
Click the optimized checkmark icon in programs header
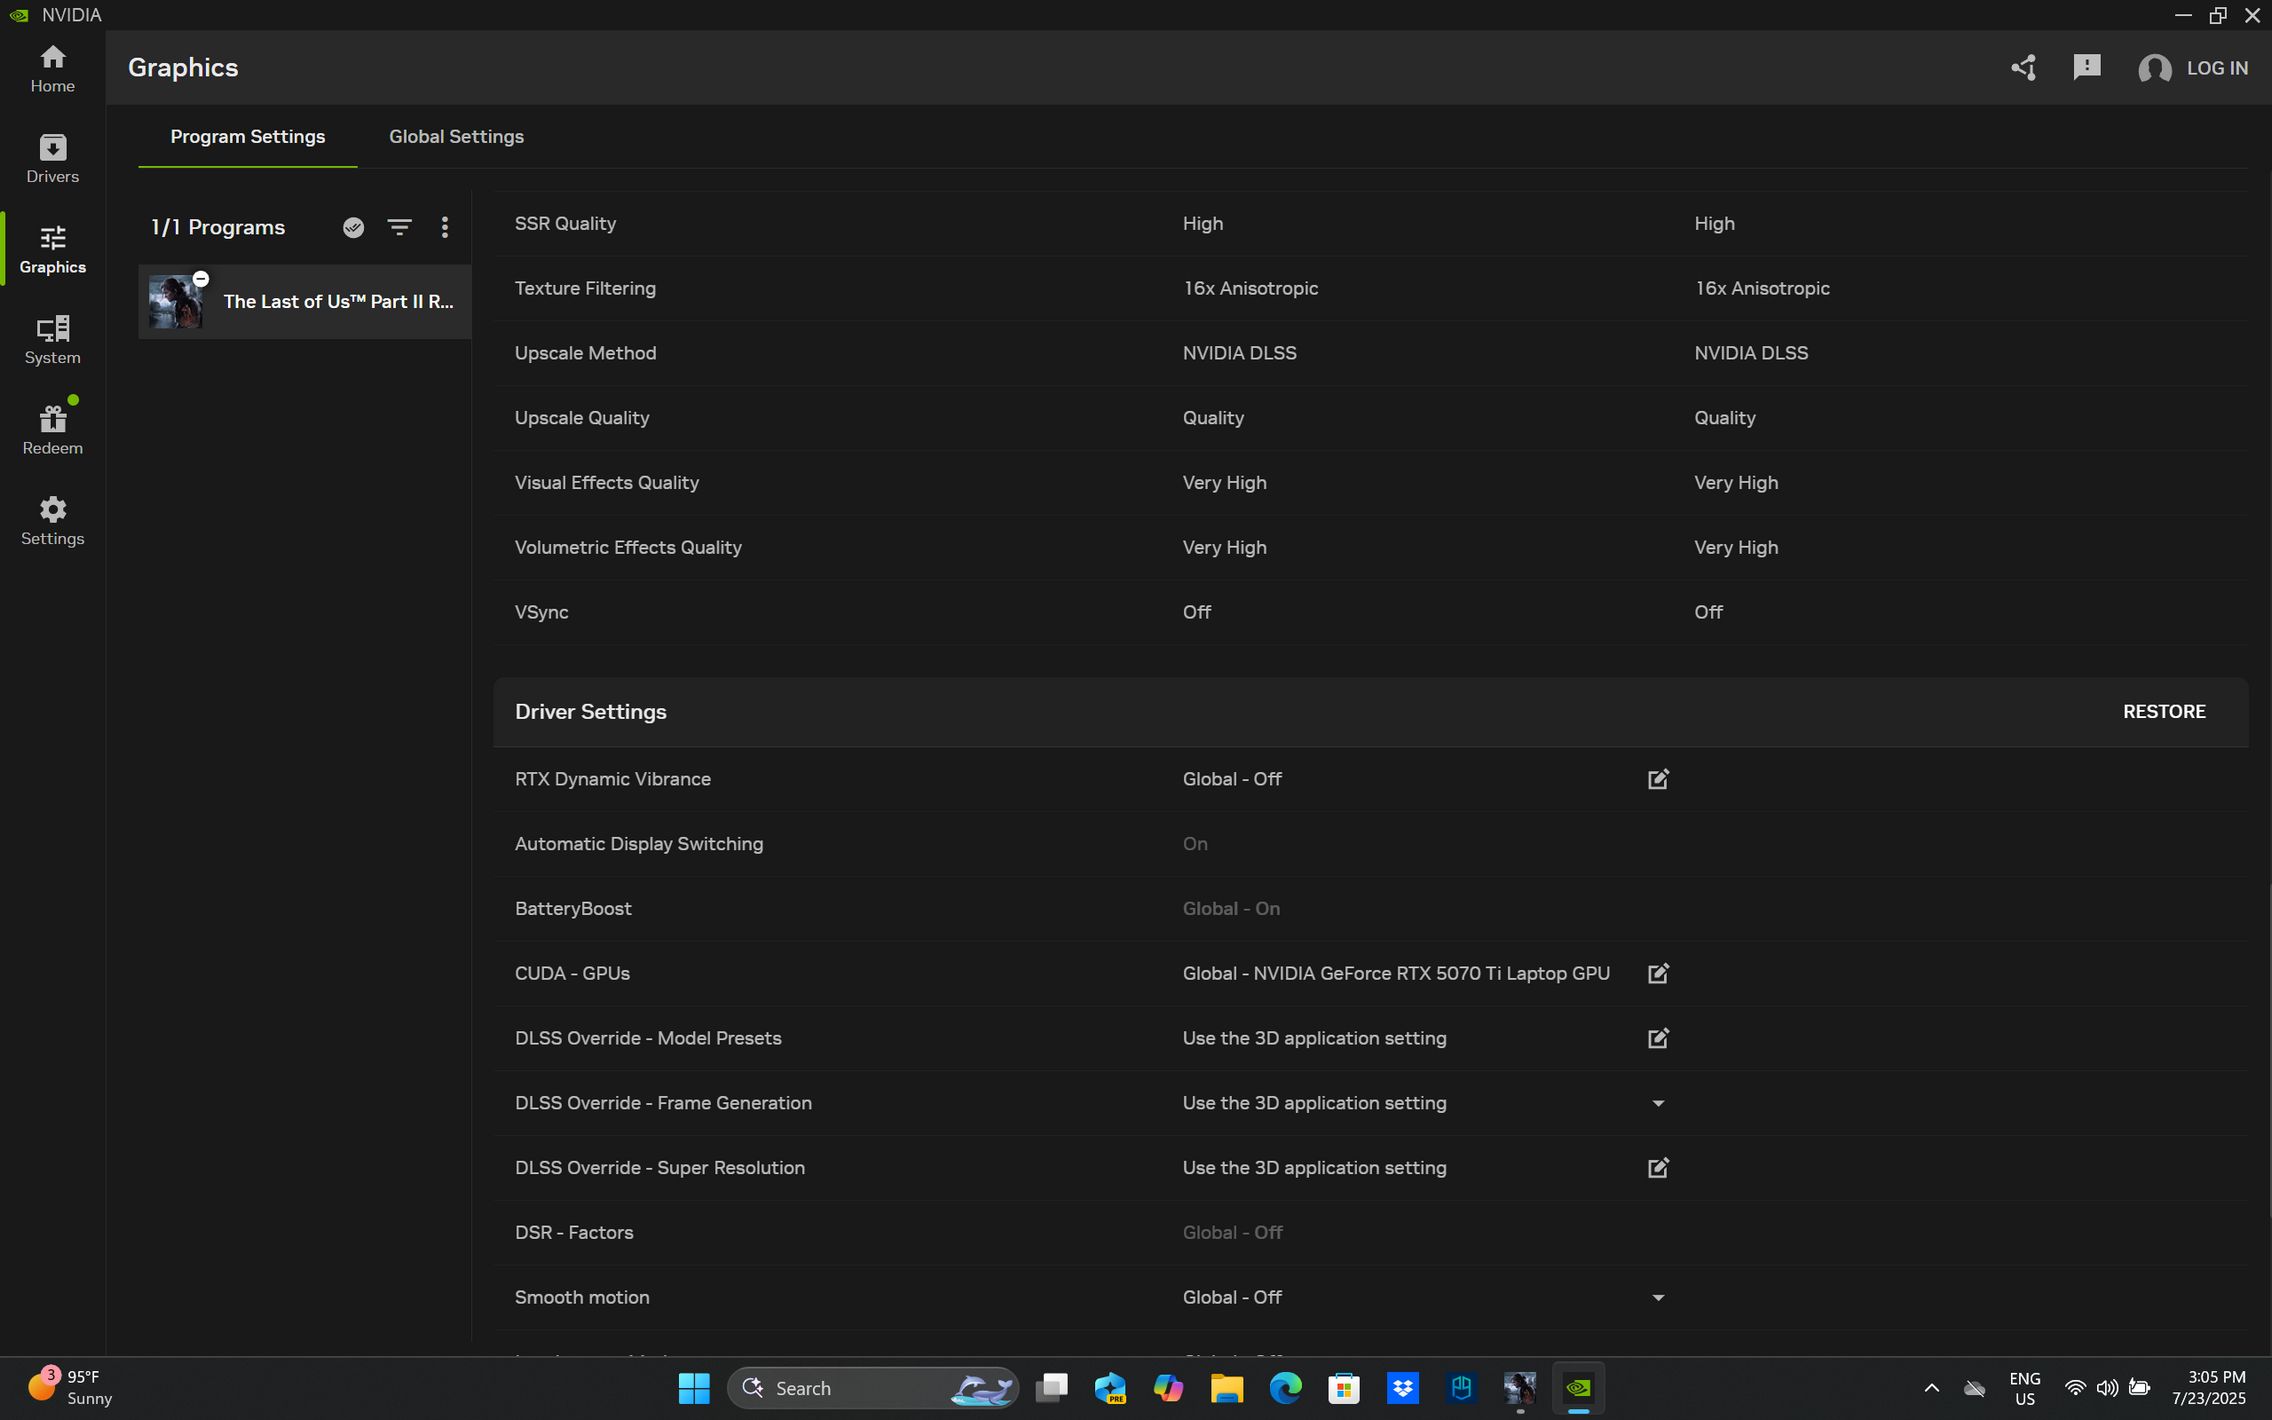pyautogui.click(x=353, y=228)
